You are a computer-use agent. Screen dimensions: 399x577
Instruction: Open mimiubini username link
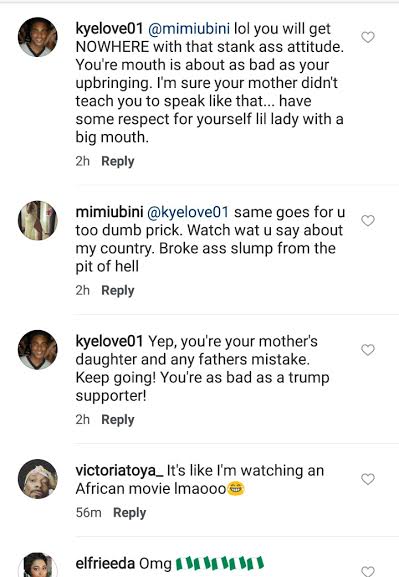point(109,212)
